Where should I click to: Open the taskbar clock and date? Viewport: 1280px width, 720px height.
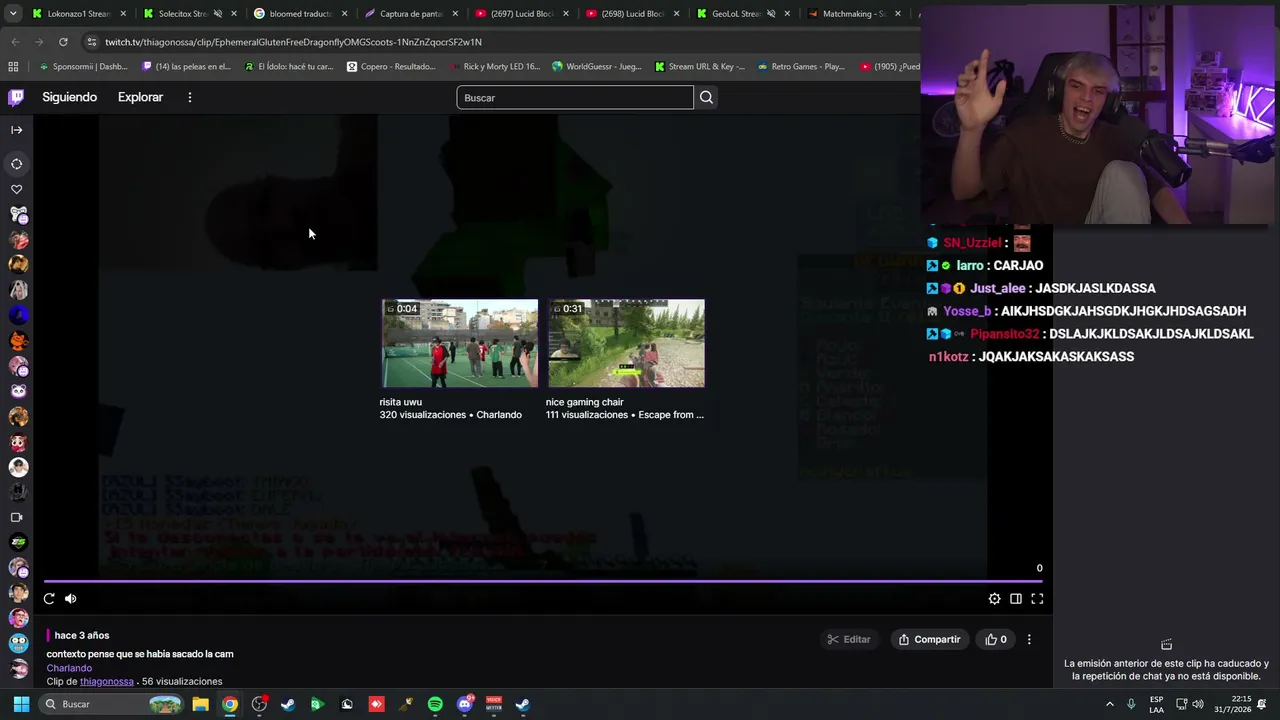[x=1232, y=704]
